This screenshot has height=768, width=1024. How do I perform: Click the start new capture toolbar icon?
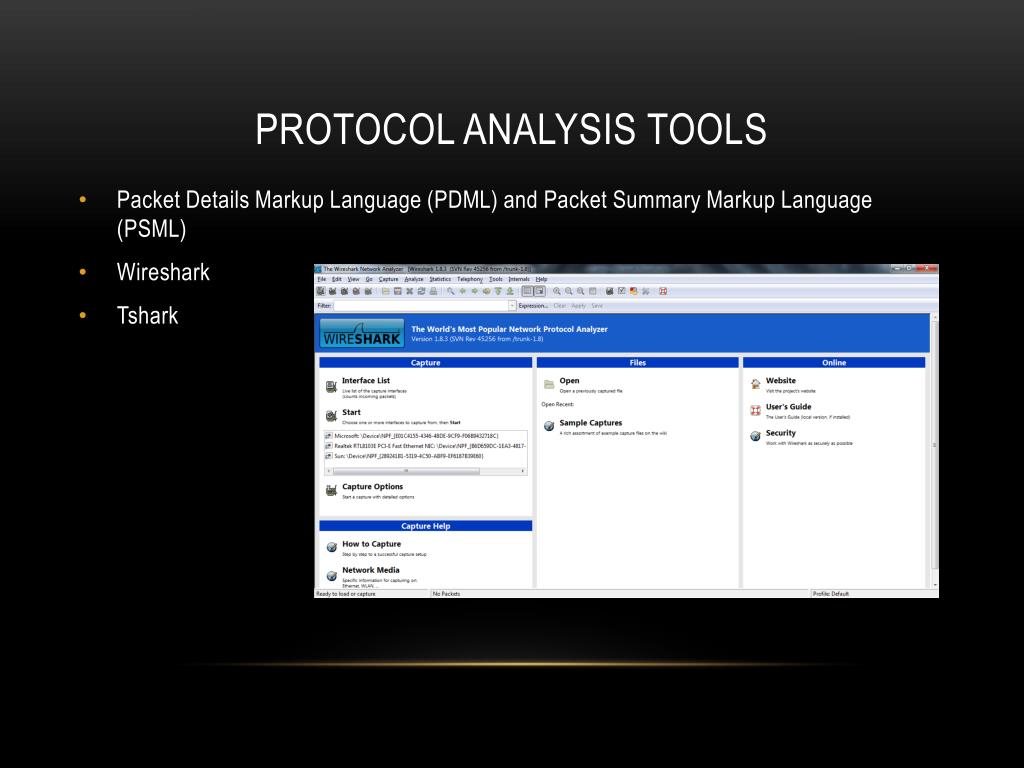coord(344,291)
